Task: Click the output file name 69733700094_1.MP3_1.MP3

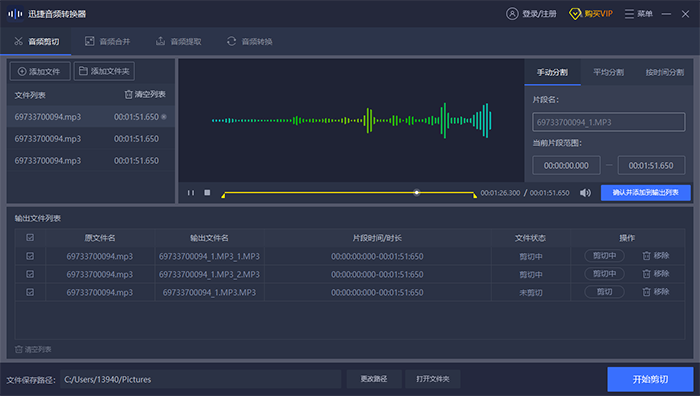Action: [209, 256]
